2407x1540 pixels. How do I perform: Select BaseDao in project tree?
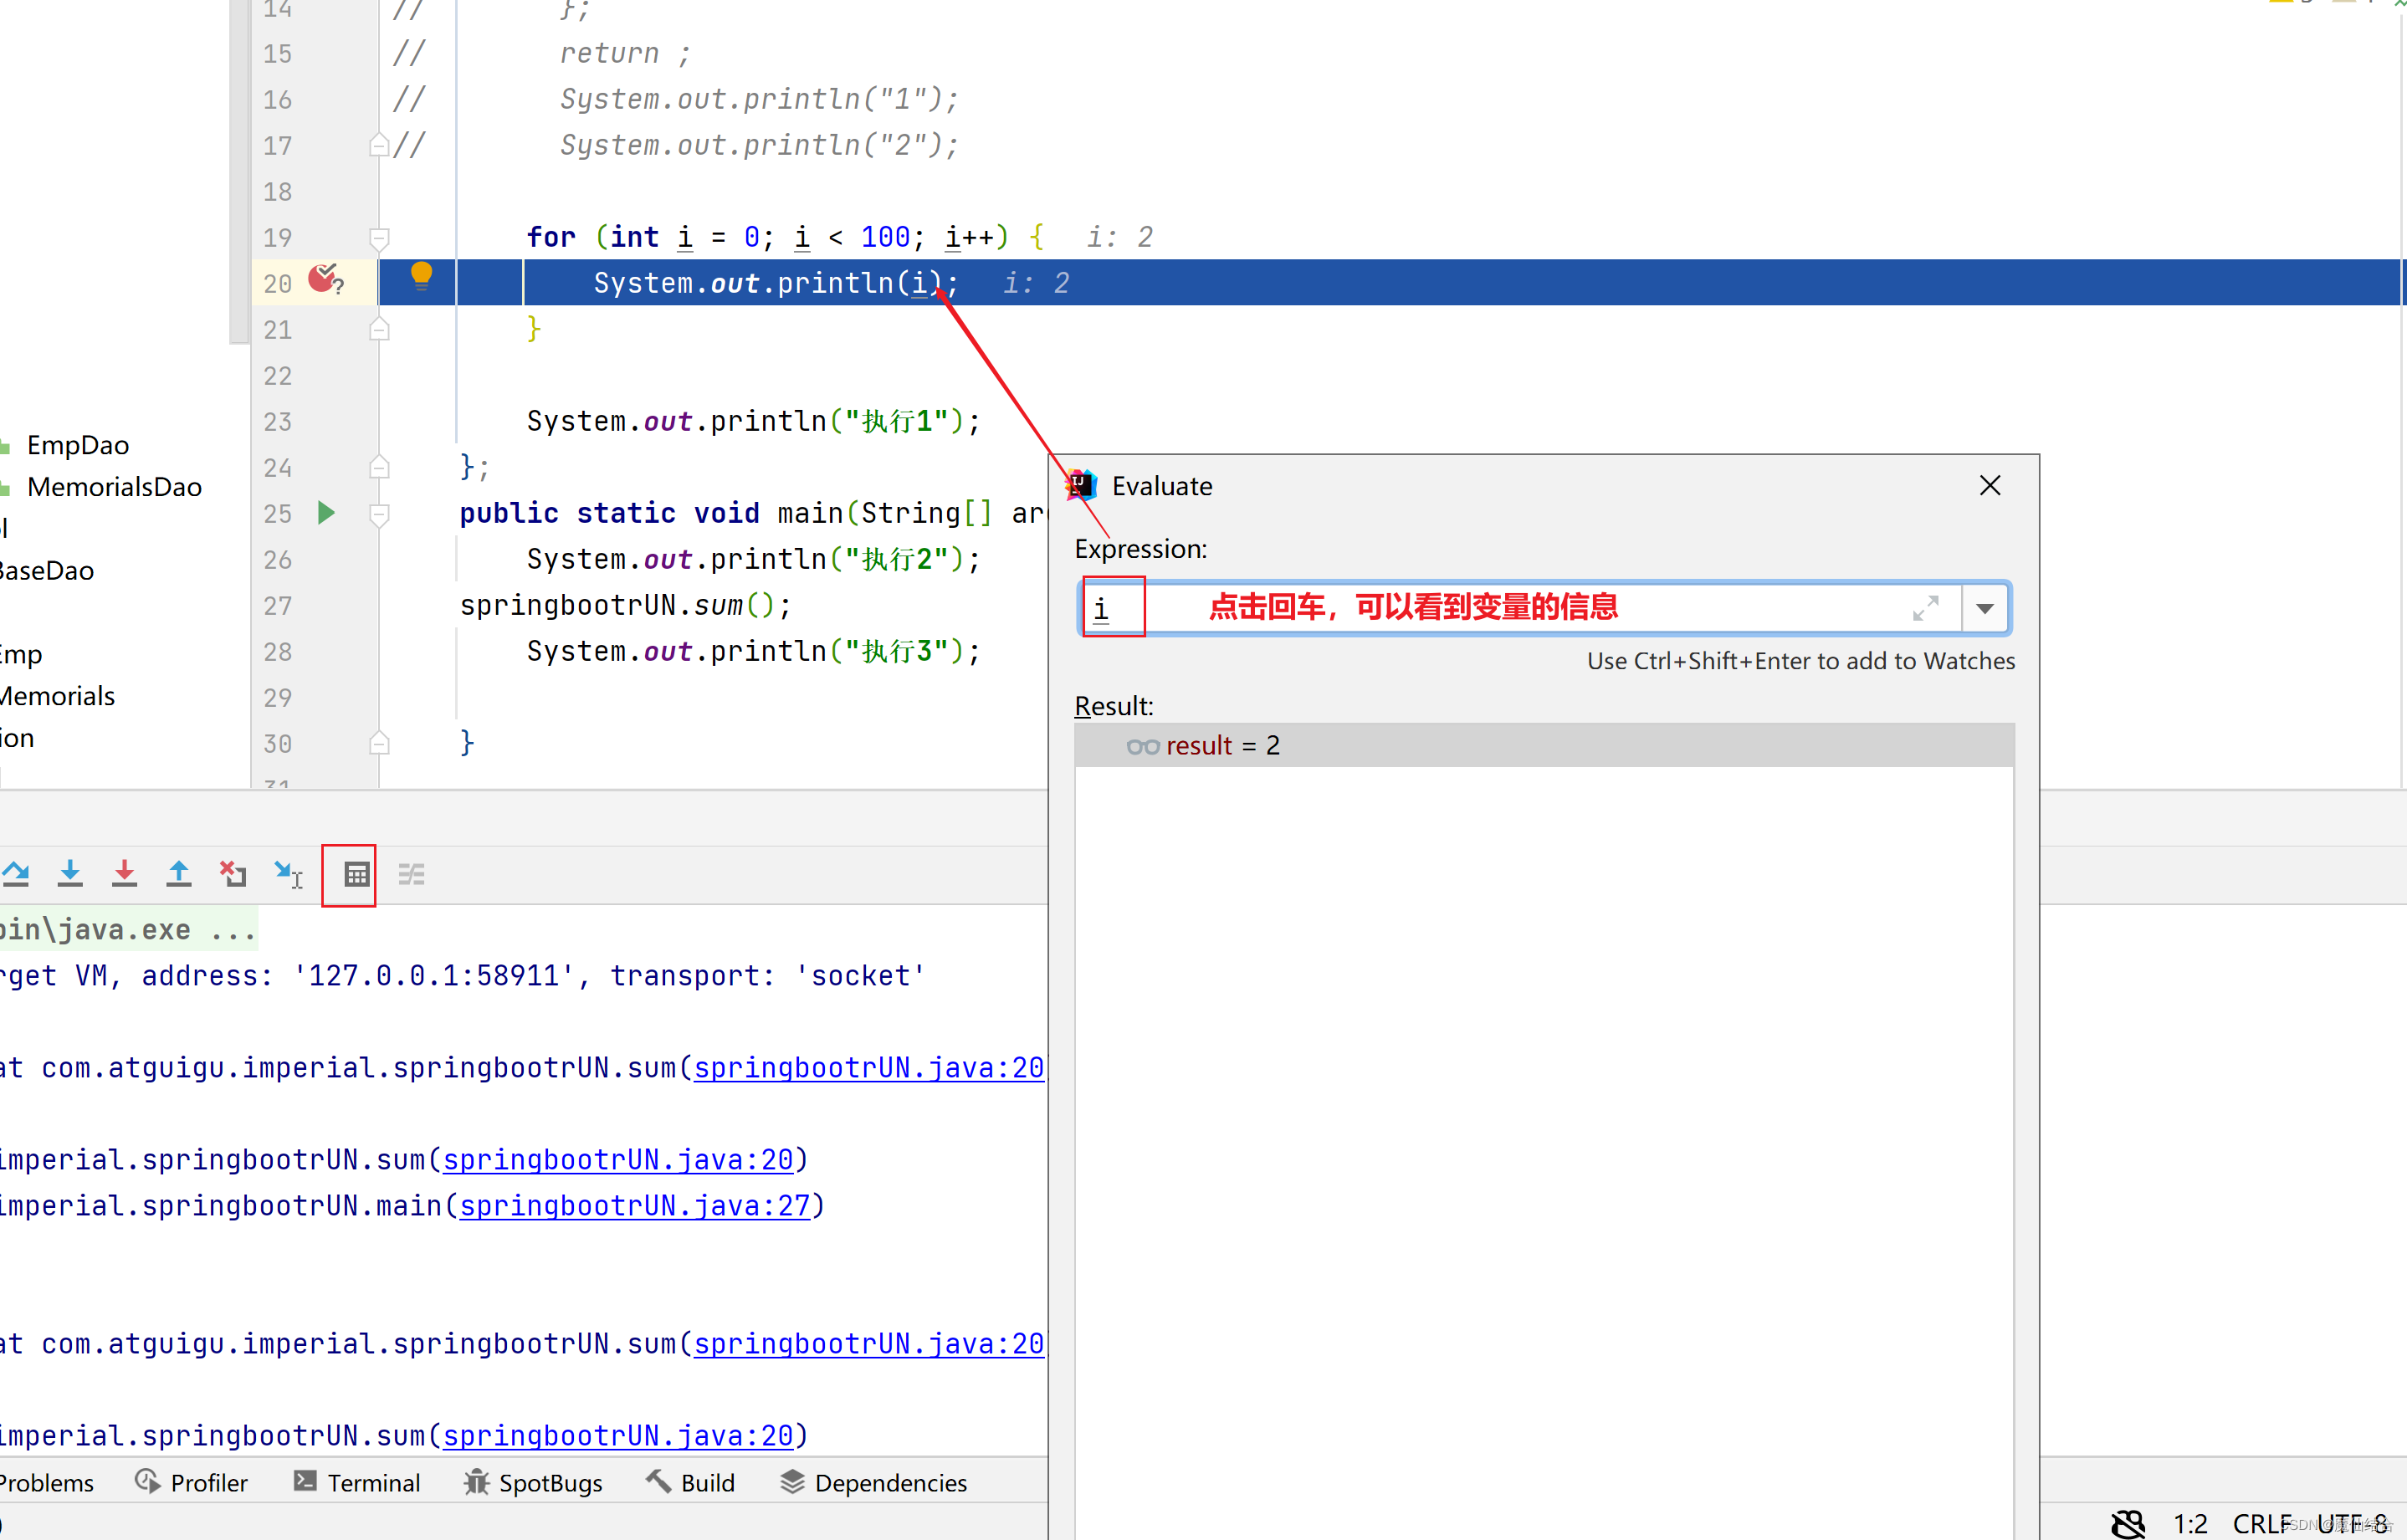[x=46, y=571]
